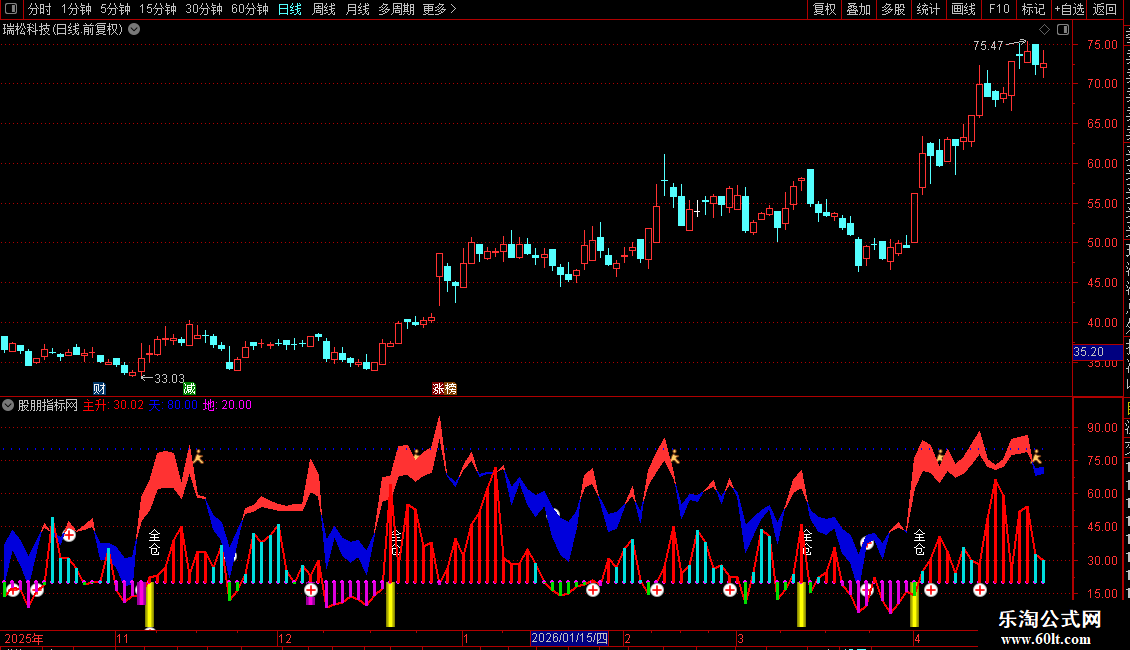
Task: Click the 90.00 indicator axis label
Action: (x=1102, y=427)
